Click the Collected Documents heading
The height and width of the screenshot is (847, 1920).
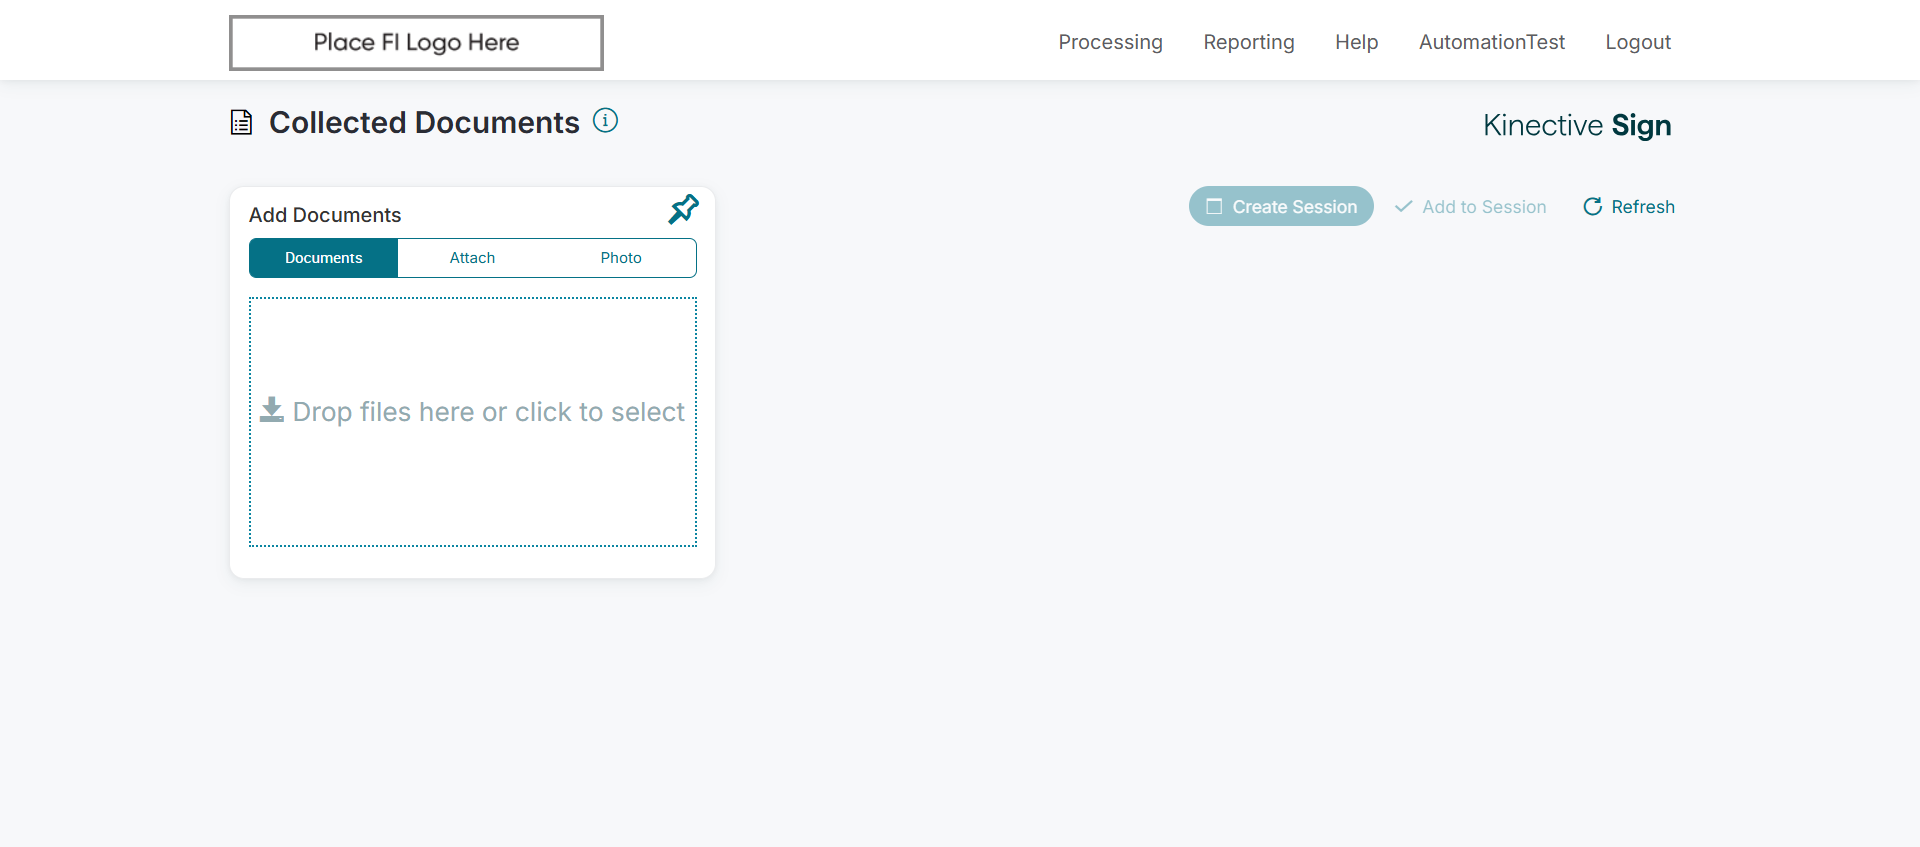pos(424,122)
